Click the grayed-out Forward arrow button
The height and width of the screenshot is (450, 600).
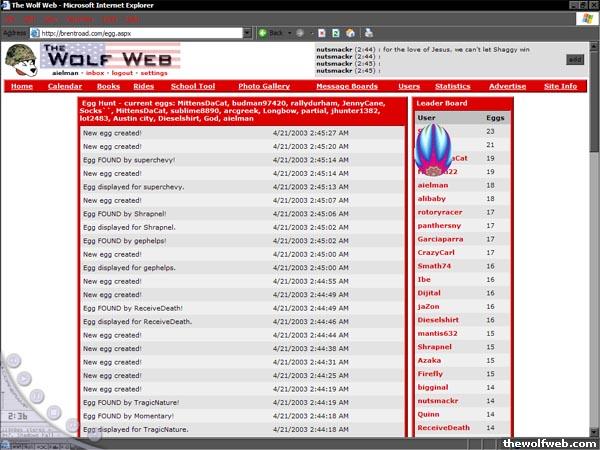pyautogui.click(x=302, y=33)
